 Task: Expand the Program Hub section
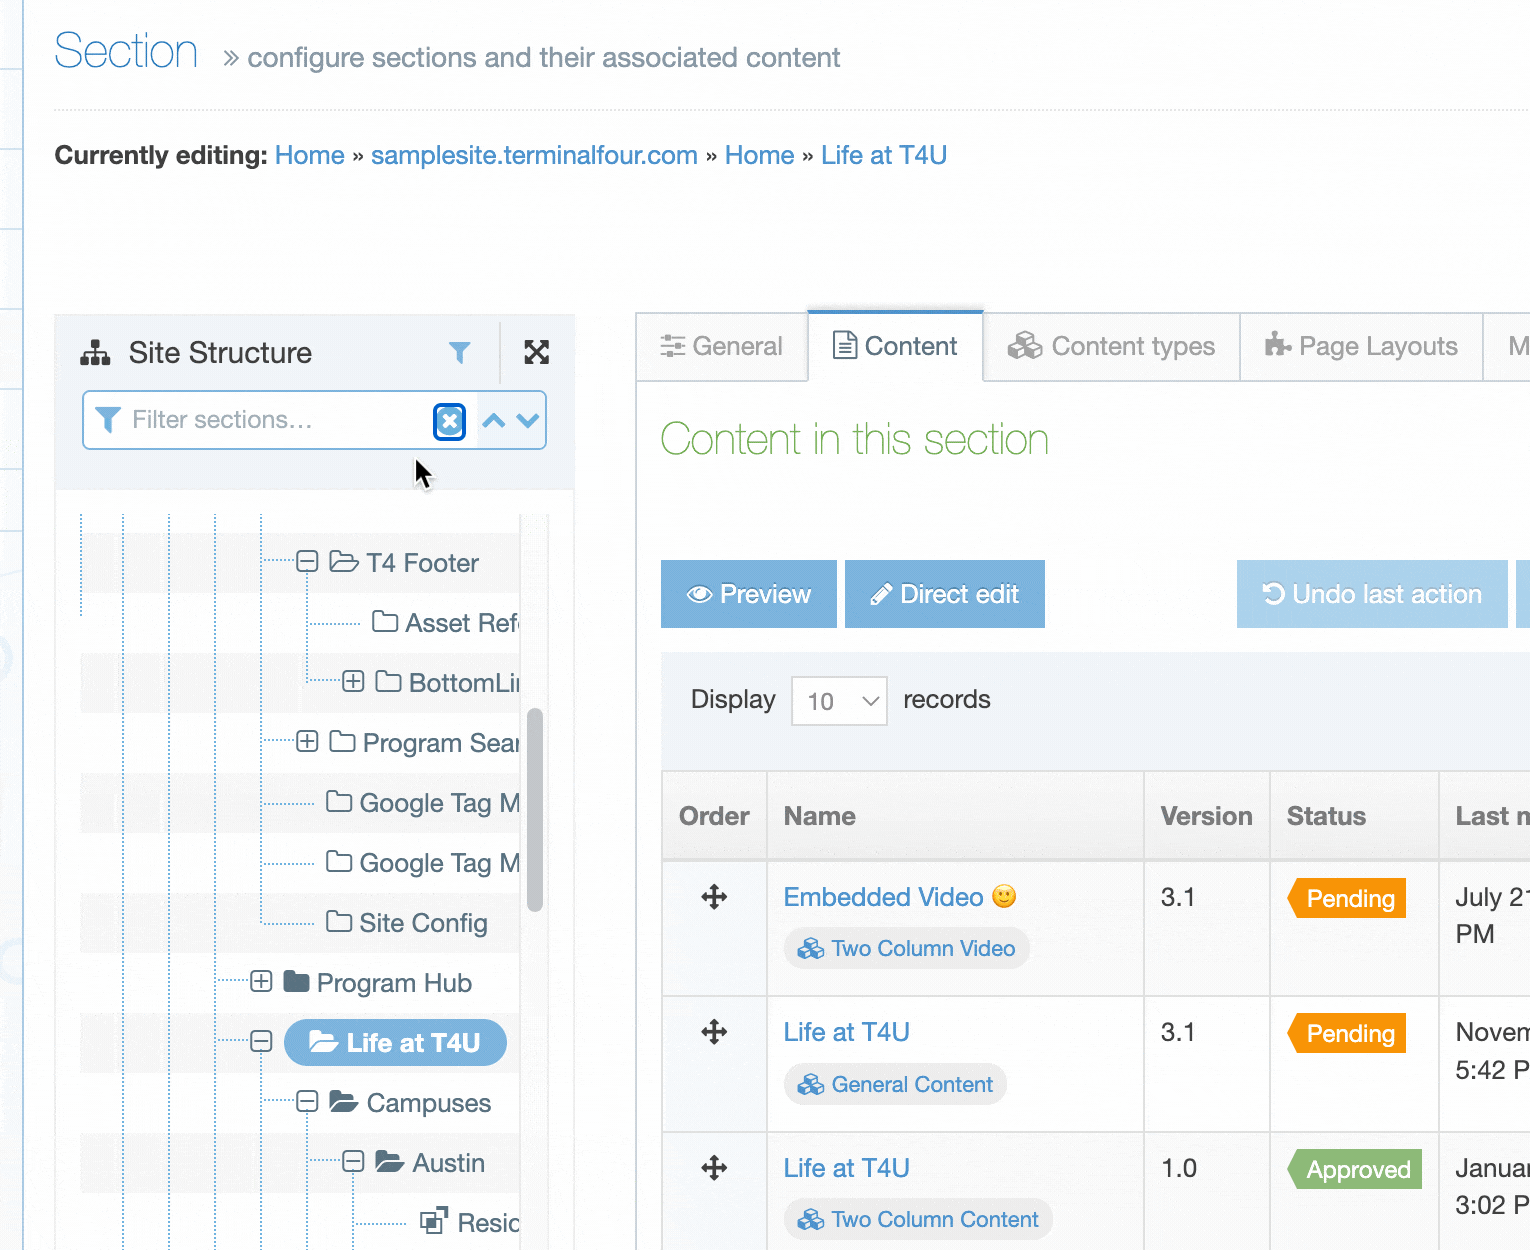(x=261, y=982)
